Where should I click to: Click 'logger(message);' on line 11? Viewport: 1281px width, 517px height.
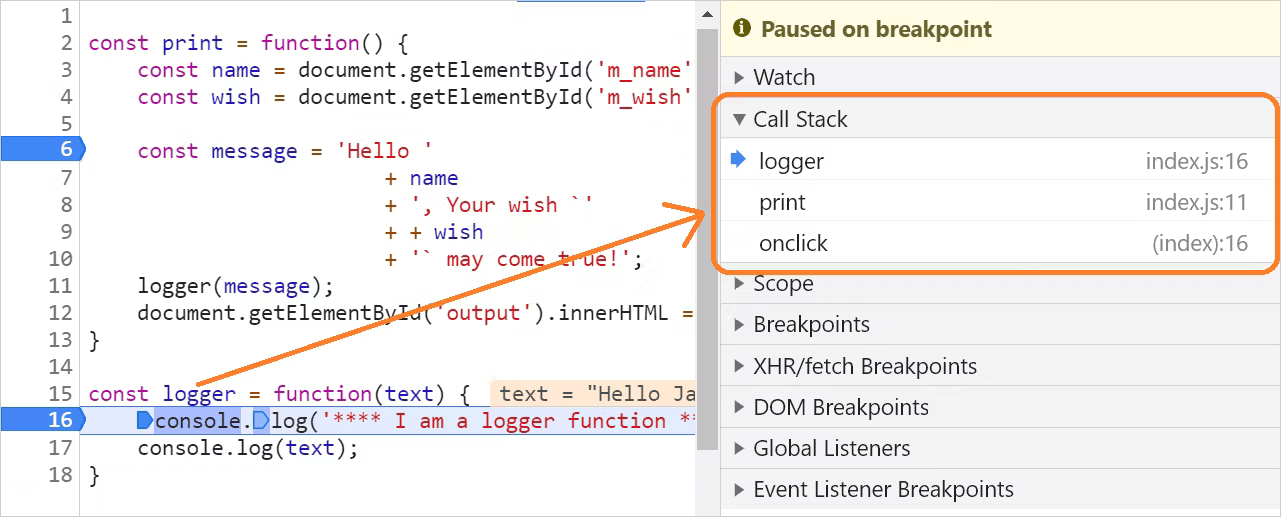[x=235, y=286]
